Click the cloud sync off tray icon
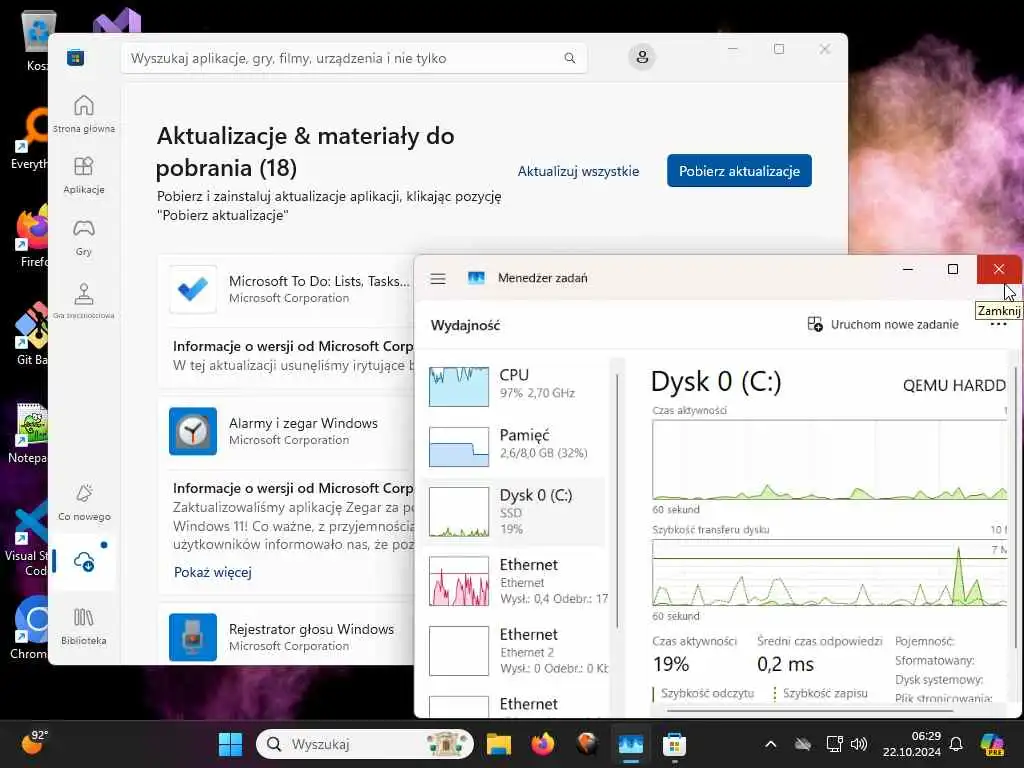The height and width of the screenshot is (768, 1024). [803, 744]
